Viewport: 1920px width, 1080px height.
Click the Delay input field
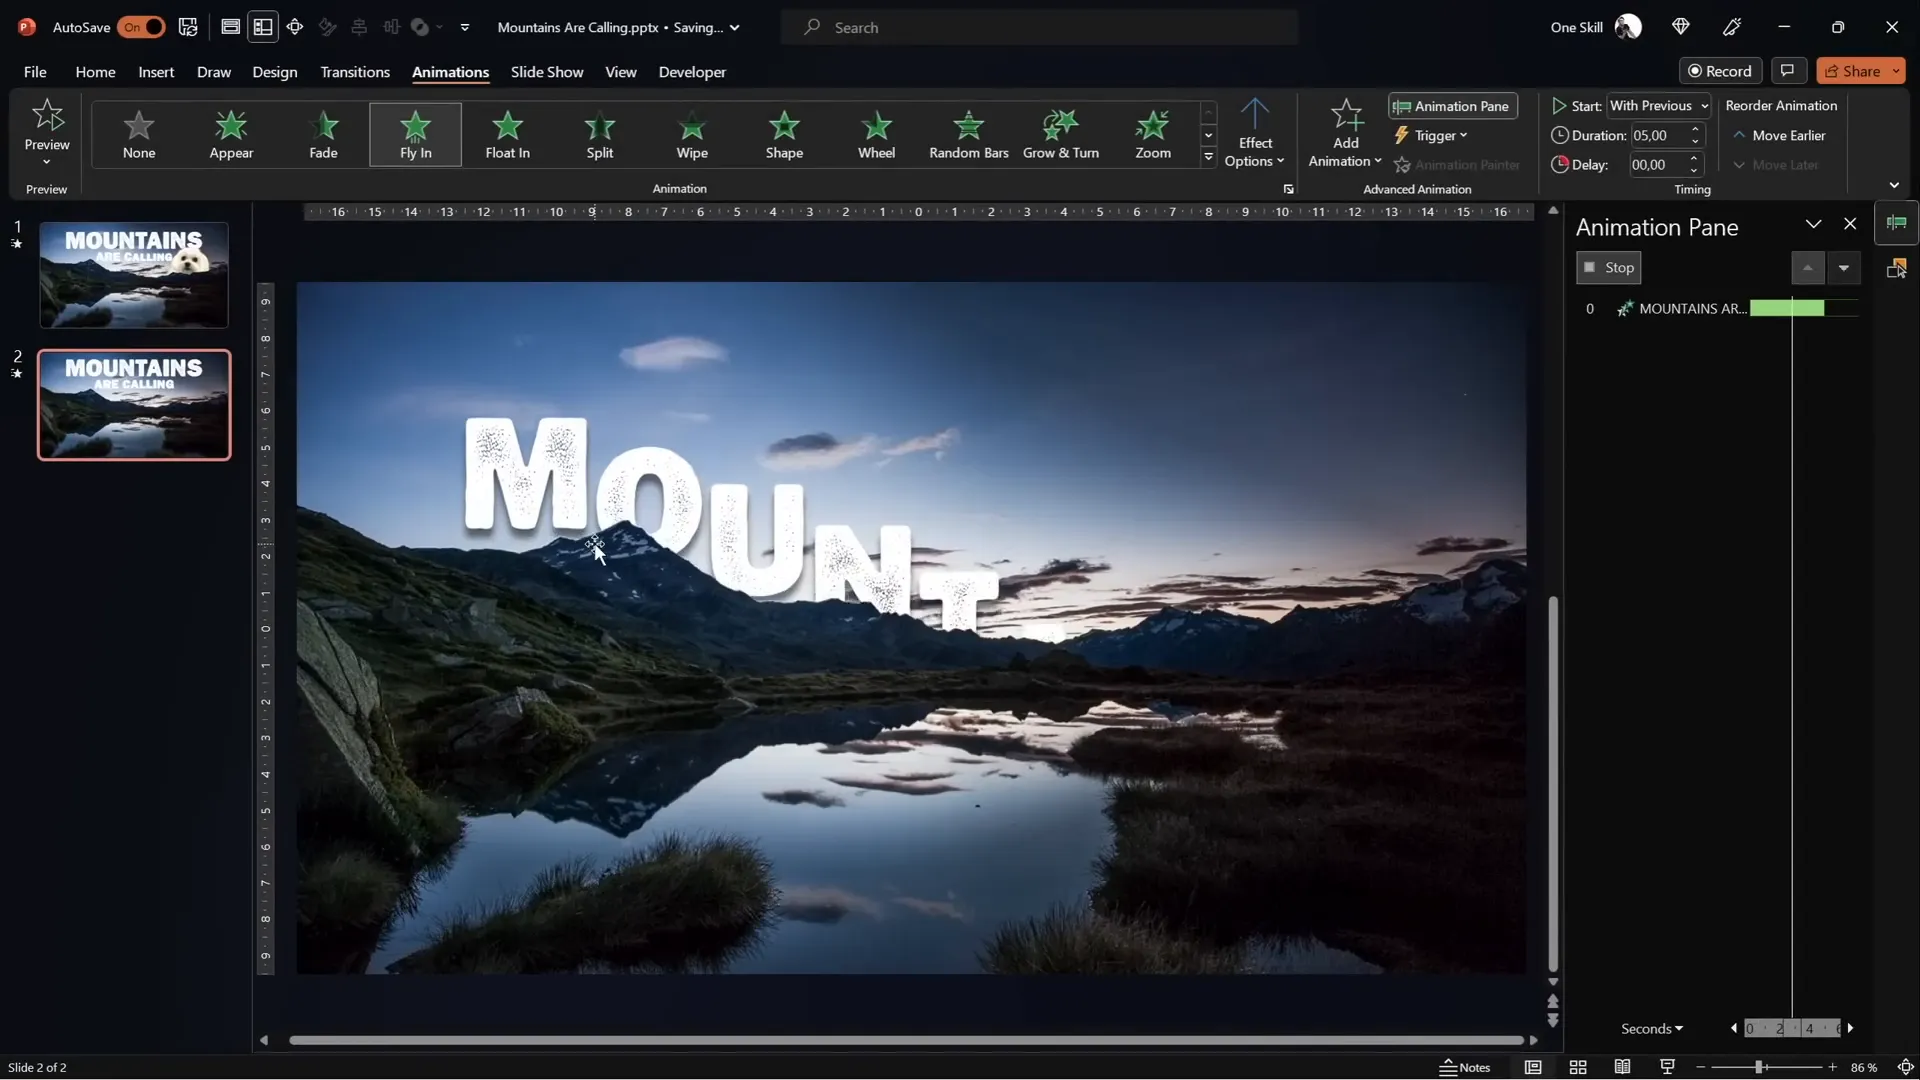coord(1657,165)
